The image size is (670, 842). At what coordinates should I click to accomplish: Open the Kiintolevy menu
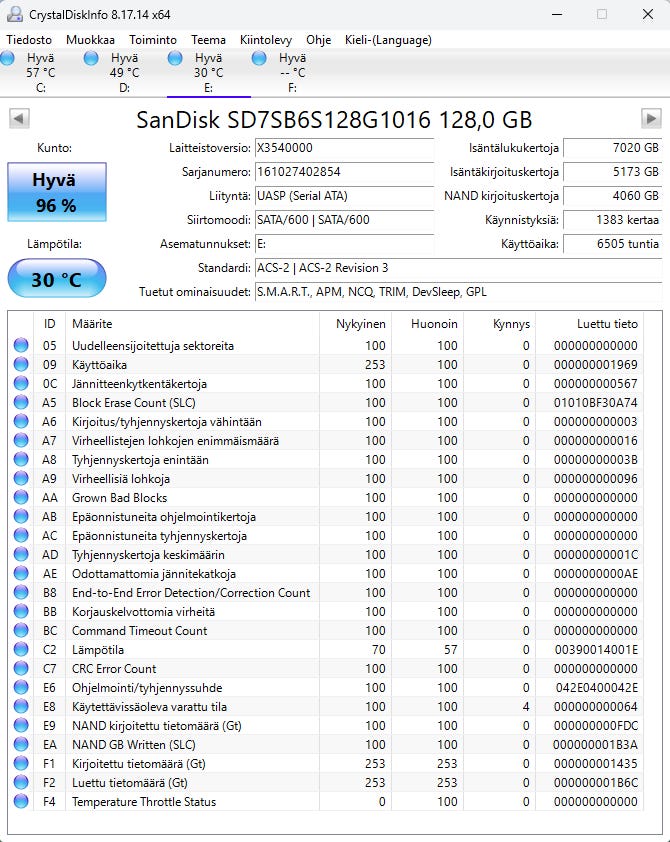[267, 40]
